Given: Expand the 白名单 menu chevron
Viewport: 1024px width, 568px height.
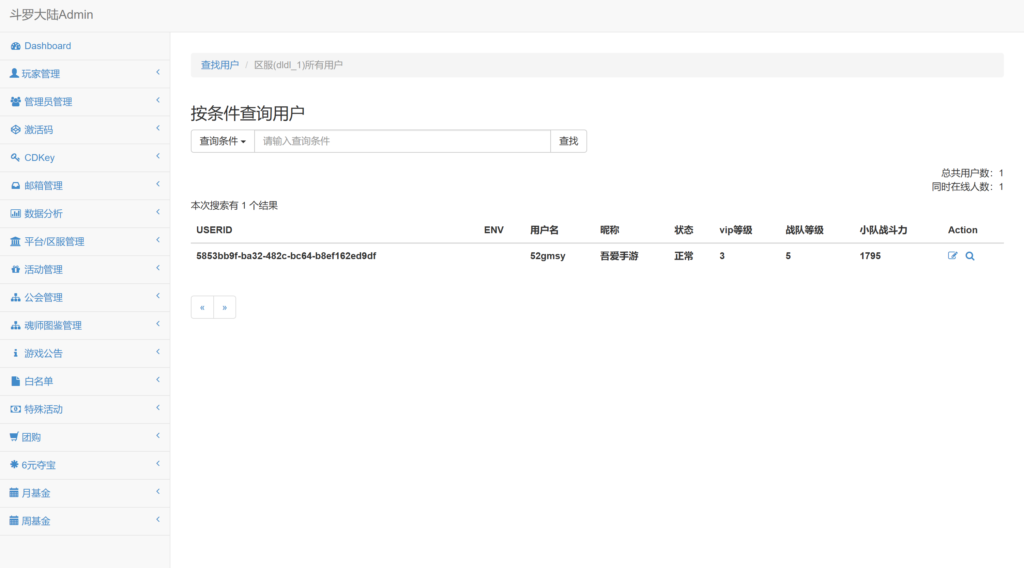Looking at the screenshot, I should pos(158,380).
